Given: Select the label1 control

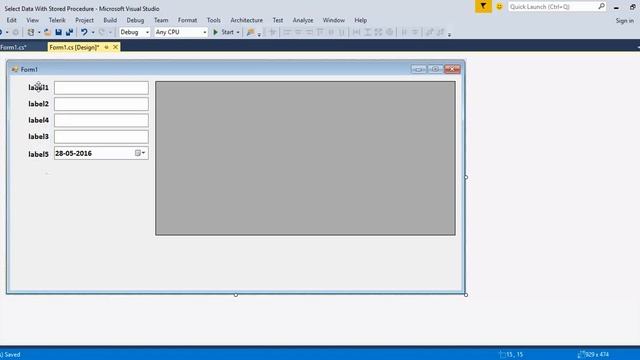Looking at the screenshot, I should click(38, 87).
